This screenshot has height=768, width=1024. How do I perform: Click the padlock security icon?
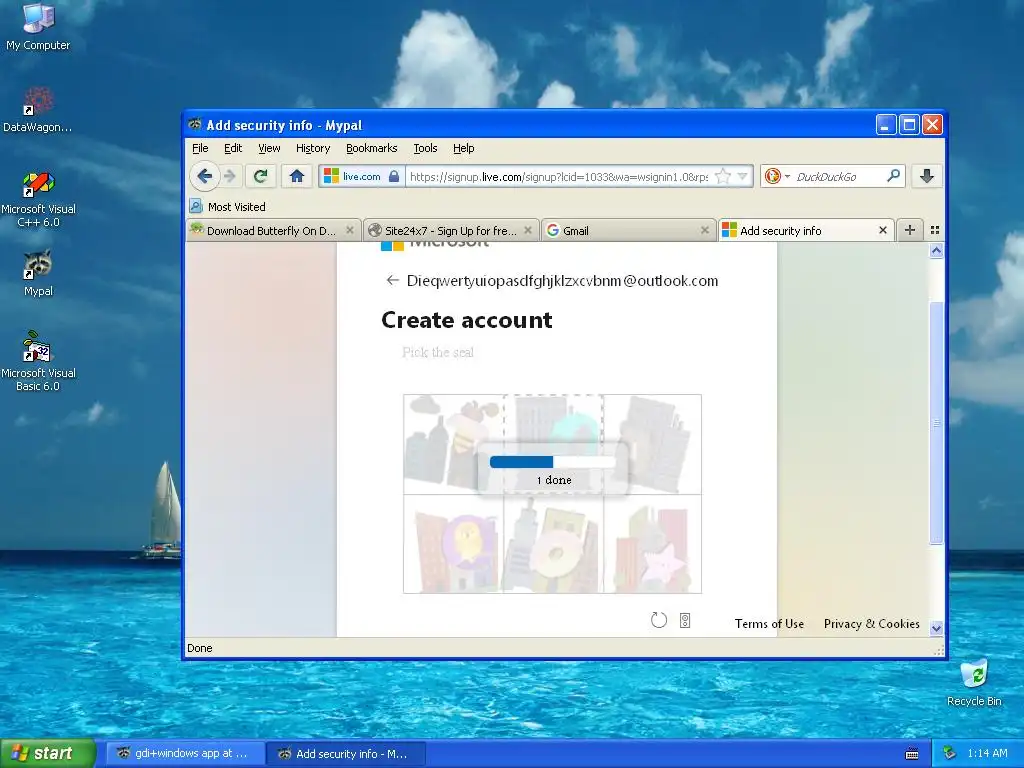coord(394,176)
